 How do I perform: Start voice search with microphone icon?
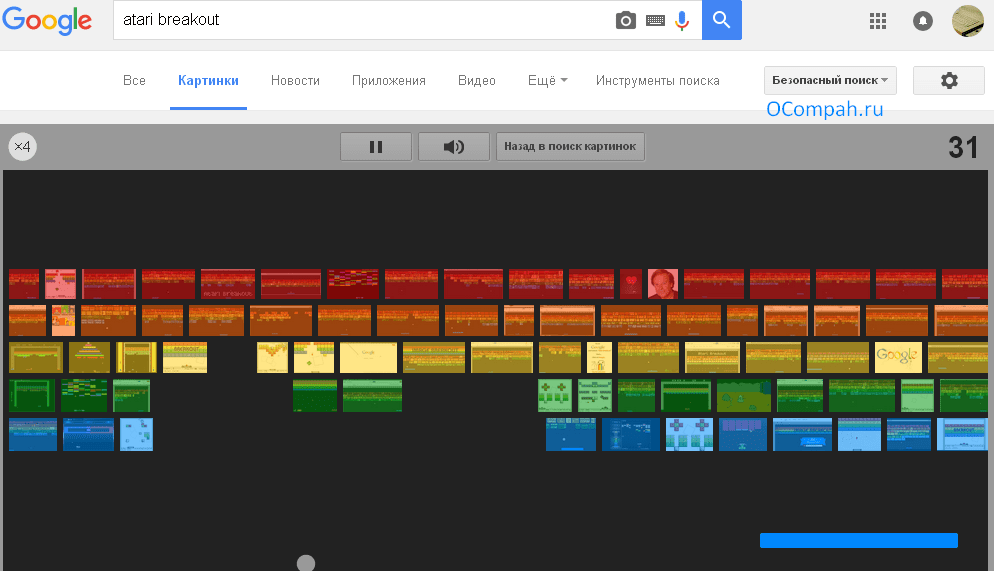[682, 20]
